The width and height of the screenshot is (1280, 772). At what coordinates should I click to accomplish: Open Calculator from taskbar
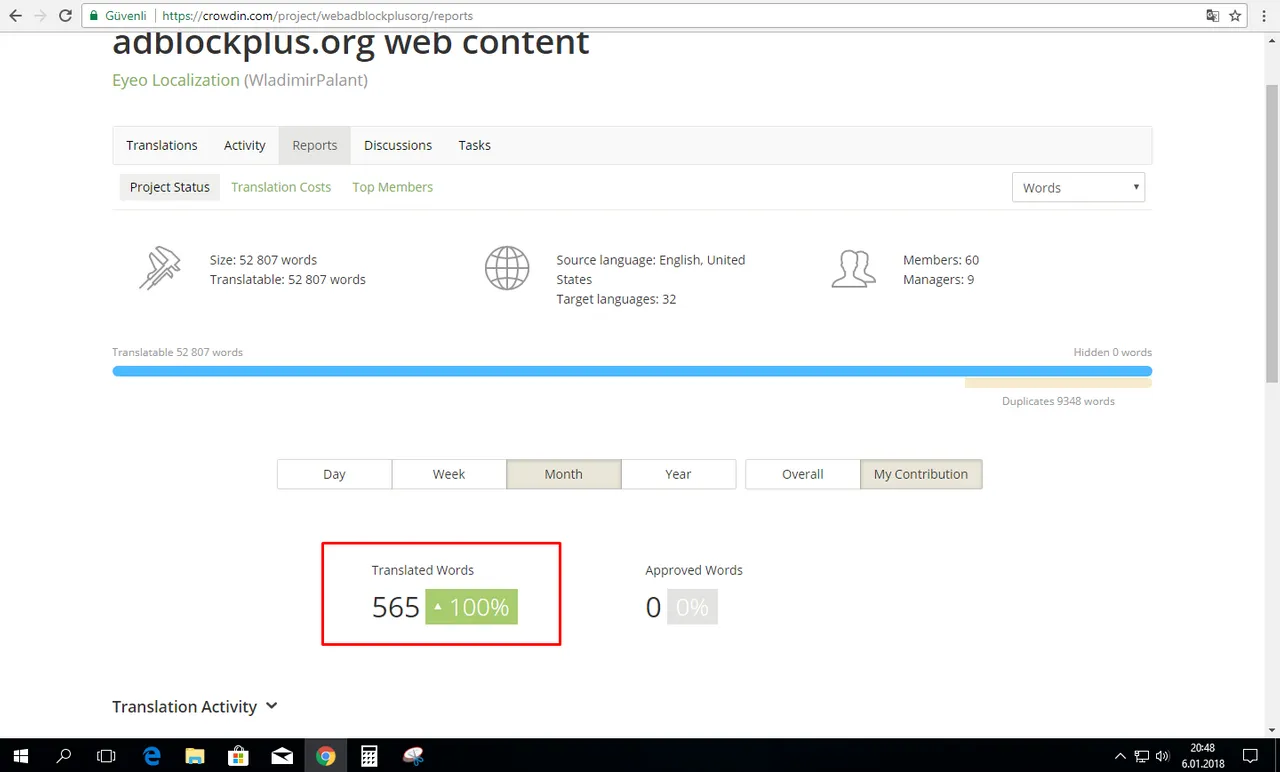coord(369,756)
